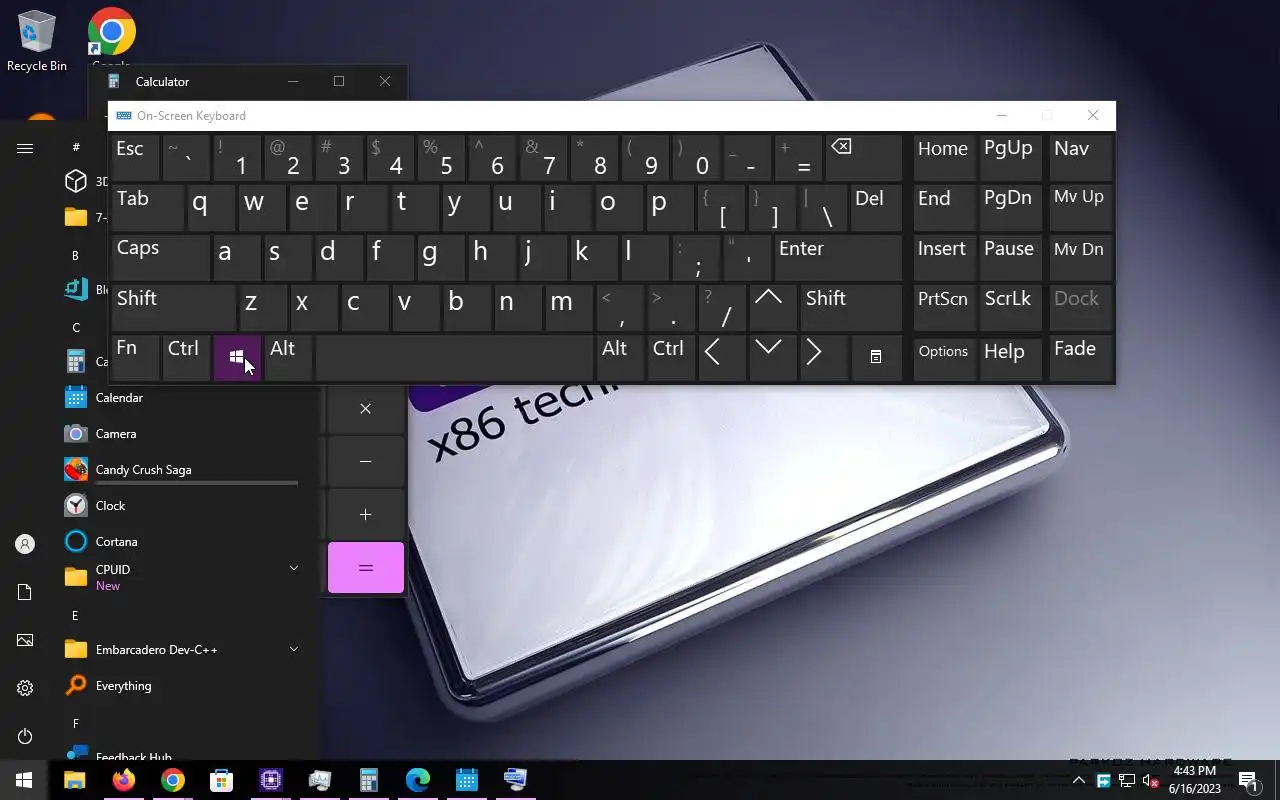Open Documents from Start menu sidebar
Screen dimensions: 1280x800
point(25,592)
